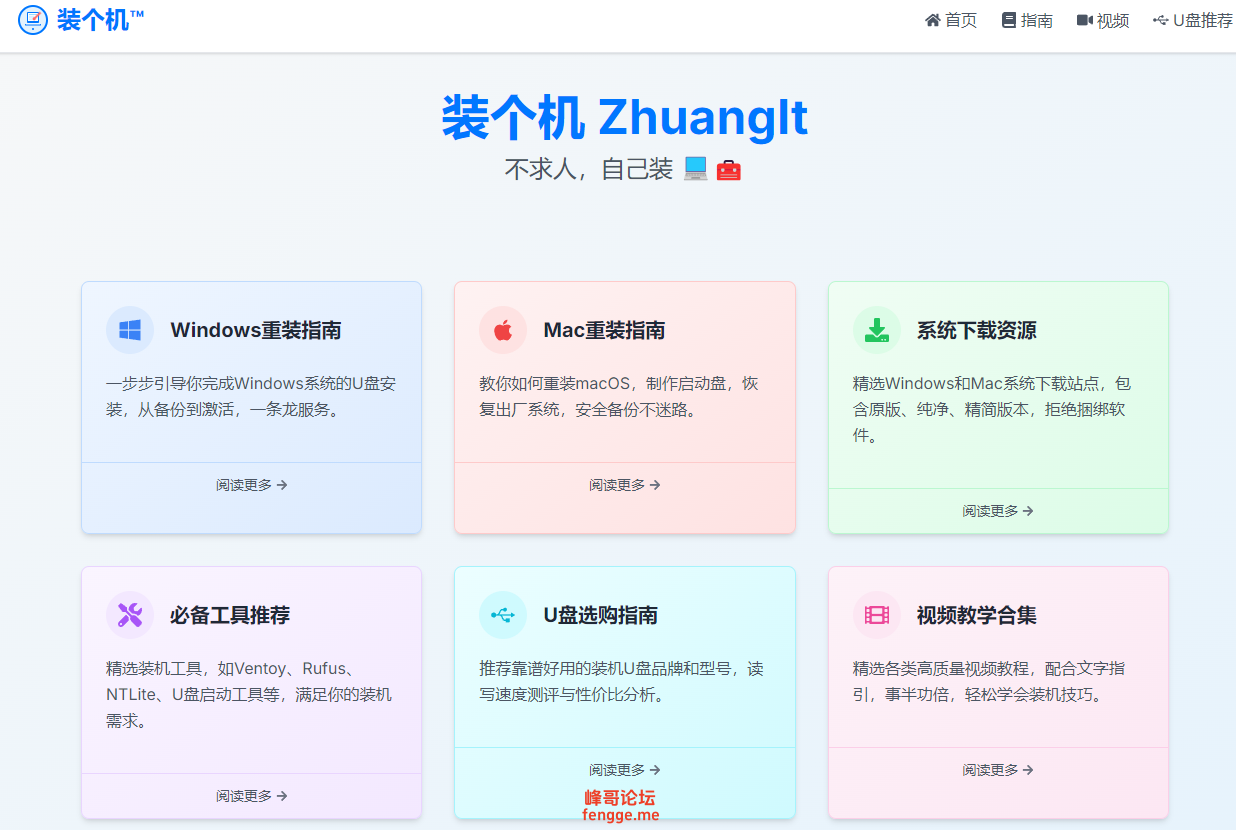Click the 系统下载资源 description text
The width and height of the screenshot is (1236, 830).
pos(992,409)
